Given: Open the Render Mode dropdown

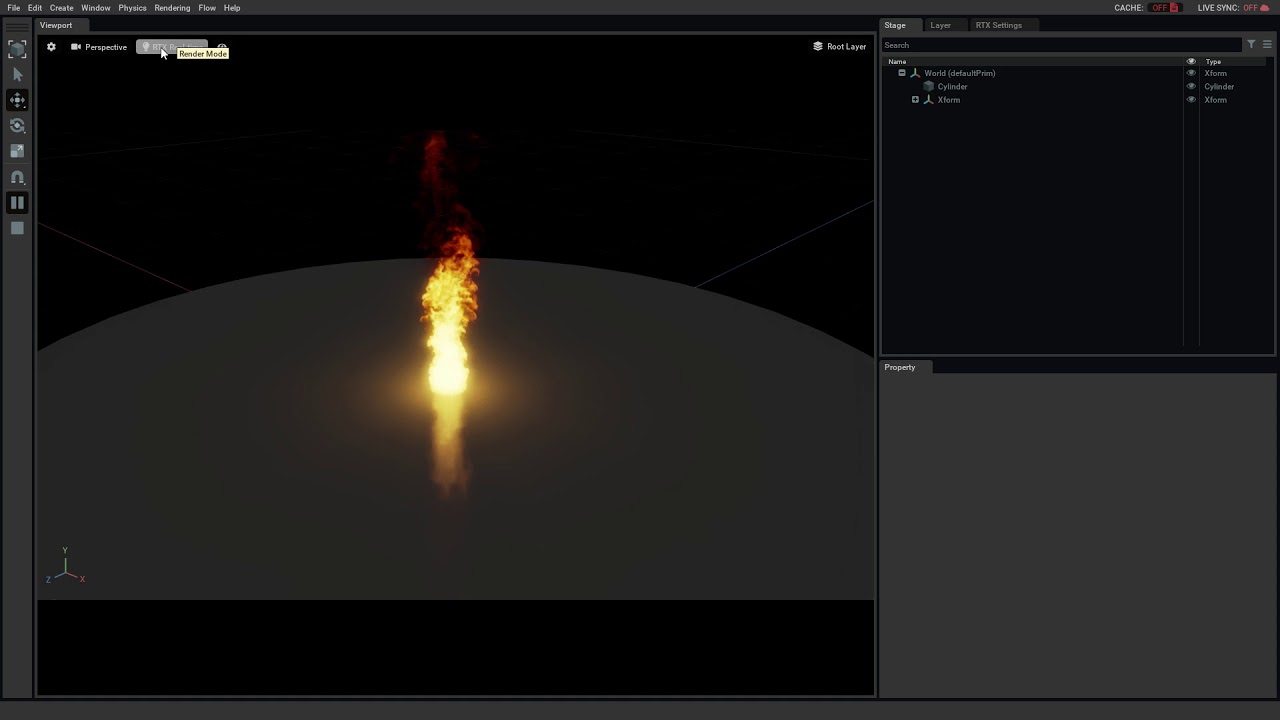Looking at the screenshot, I should tap(172, 47).
